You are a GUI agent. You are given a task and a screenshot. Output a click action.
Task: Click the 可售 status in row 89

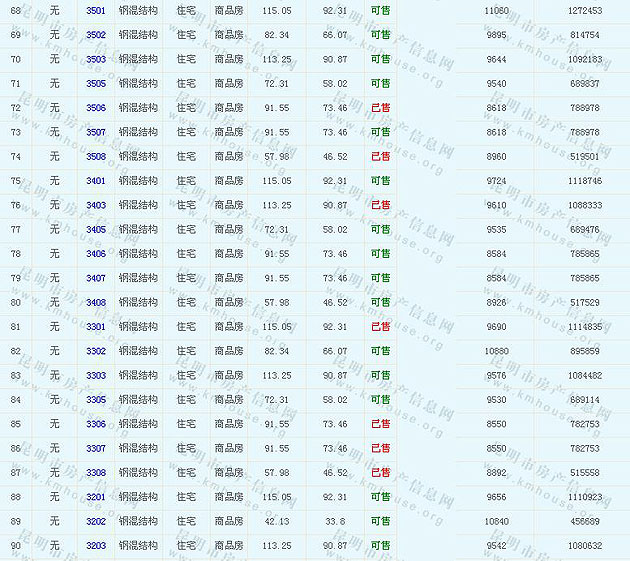[380, 521]
